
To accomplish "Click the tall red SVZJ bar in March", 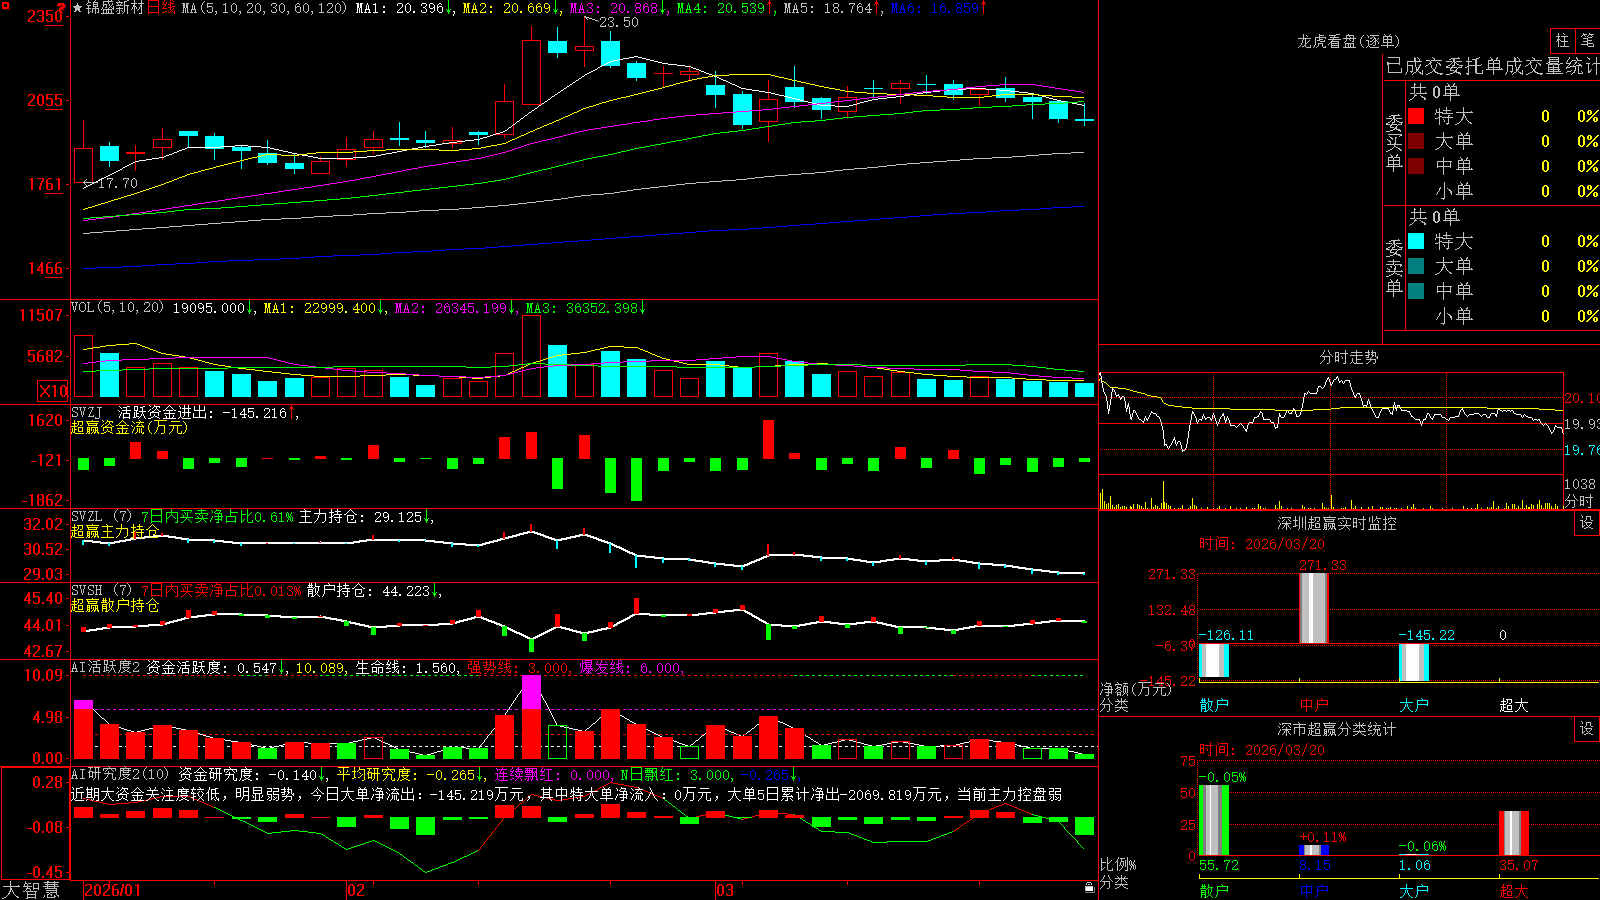I will (768, 439).
